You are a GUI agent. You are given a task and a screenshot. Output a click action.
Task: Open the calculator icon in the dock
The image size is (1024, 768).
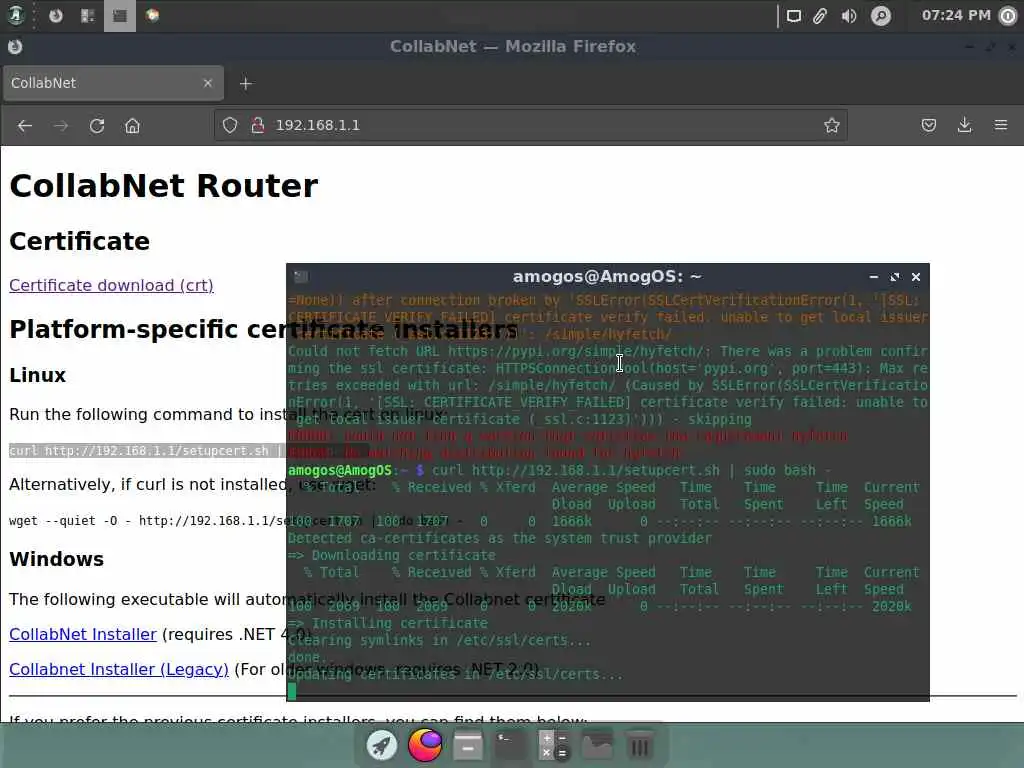[x=554, y=746]
